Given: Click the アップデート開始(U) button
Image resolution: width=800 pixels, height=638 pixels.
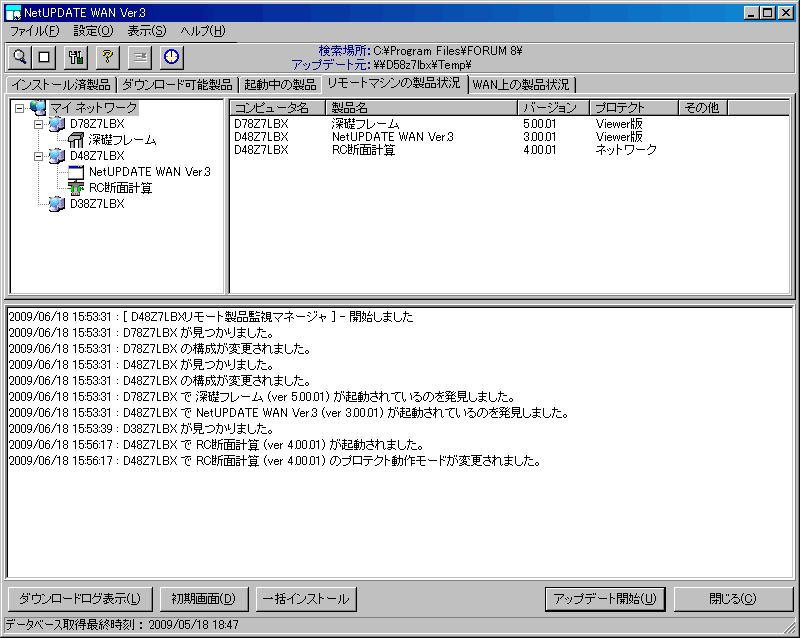Looking at the screenshot, I should [605, 599].
